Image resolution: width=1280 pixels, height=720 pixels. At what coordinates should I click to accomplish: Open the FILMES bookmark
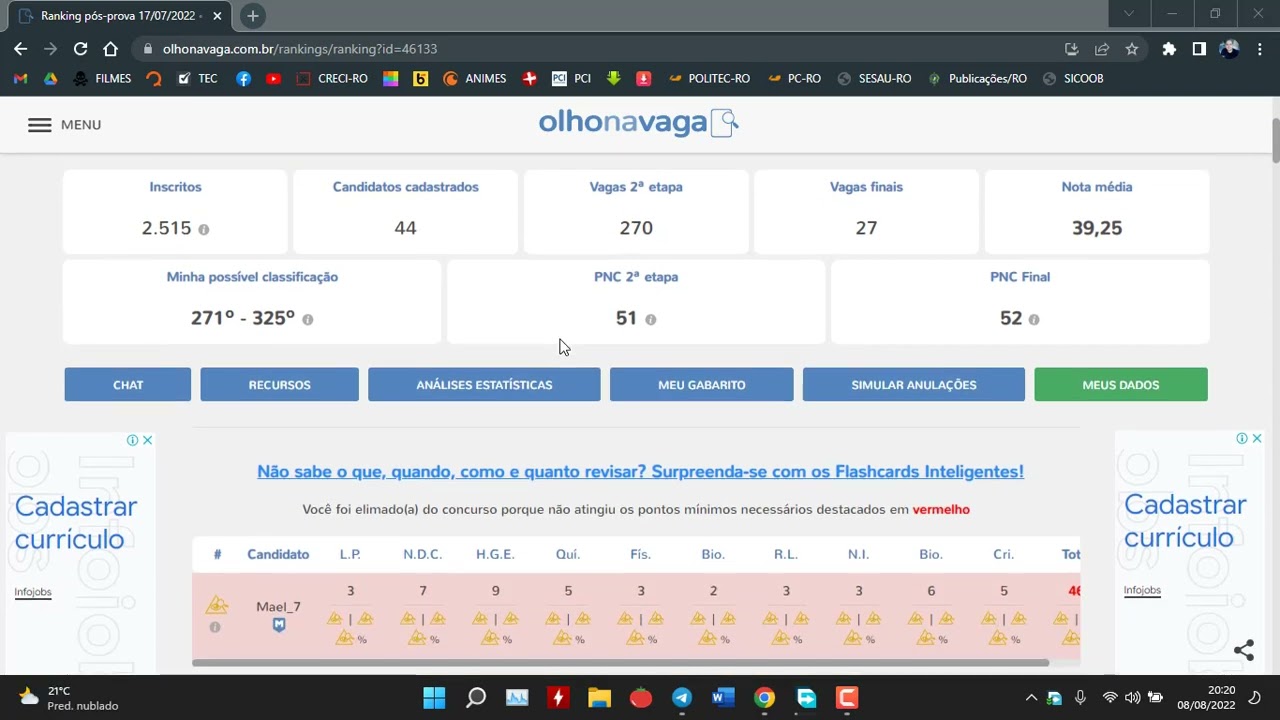[103, 78]
